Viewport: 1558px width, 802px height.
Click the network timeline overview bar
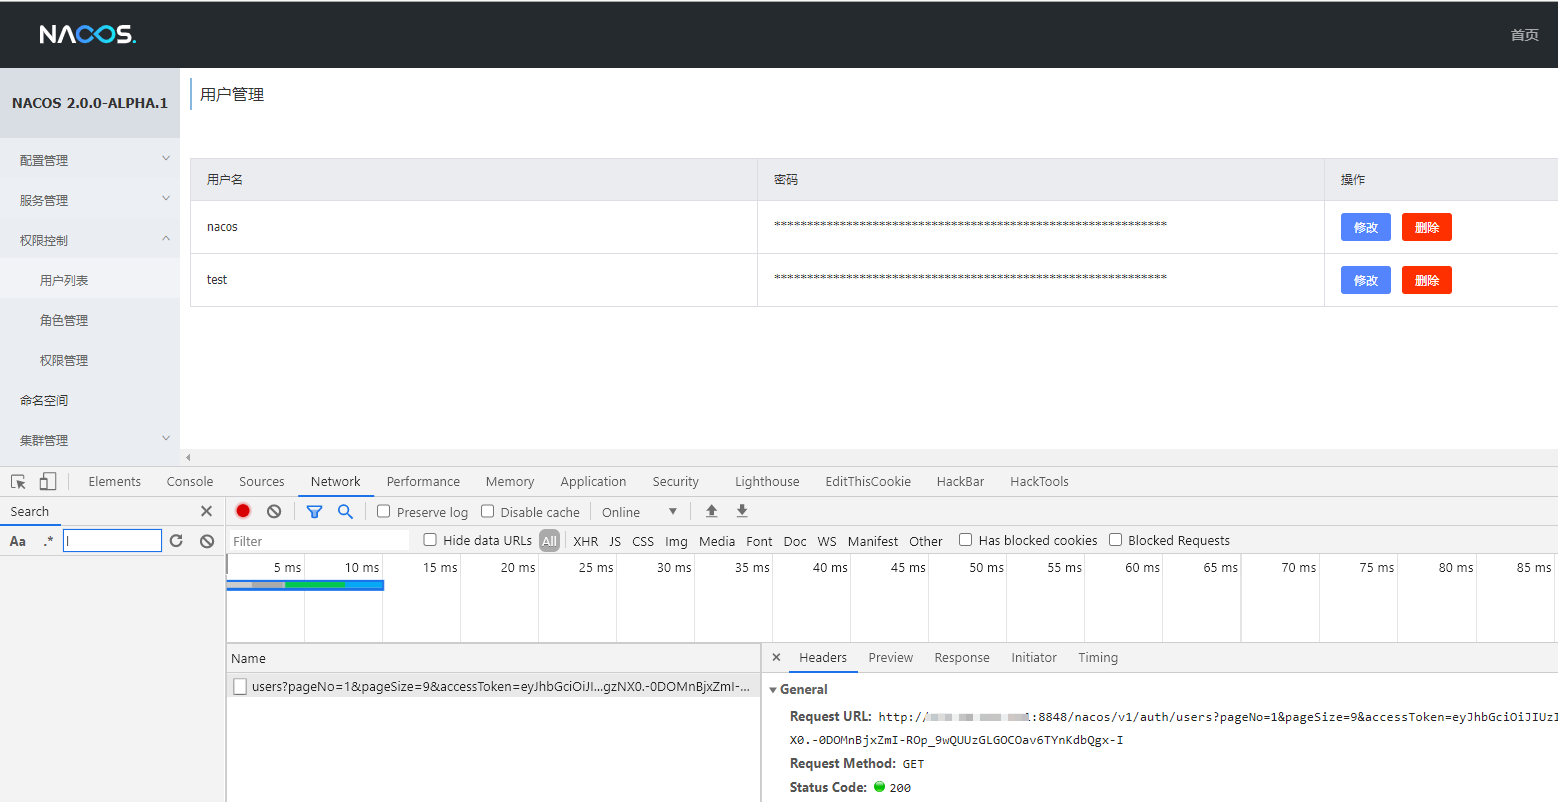[x=305, y=585]
